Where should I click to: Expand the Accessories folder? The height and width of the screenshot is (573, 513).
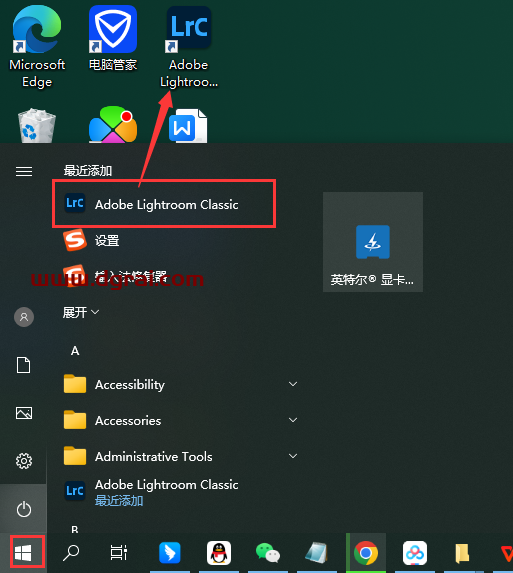pyautogui.click(x=180, y=421)
